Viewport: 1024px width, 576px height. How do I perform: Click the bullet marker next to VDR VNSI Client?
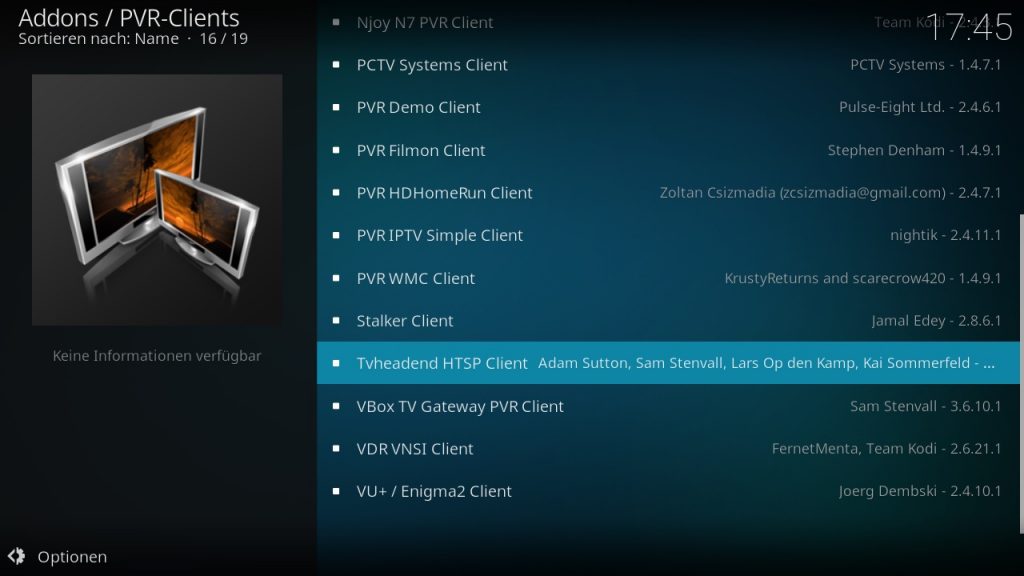pos(336,449)
